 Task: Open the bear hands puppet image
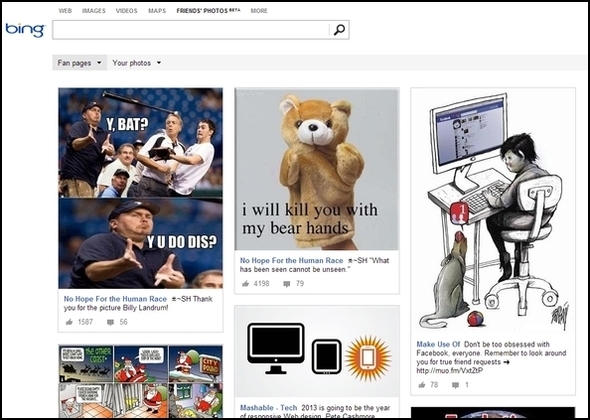pos(316,169)
